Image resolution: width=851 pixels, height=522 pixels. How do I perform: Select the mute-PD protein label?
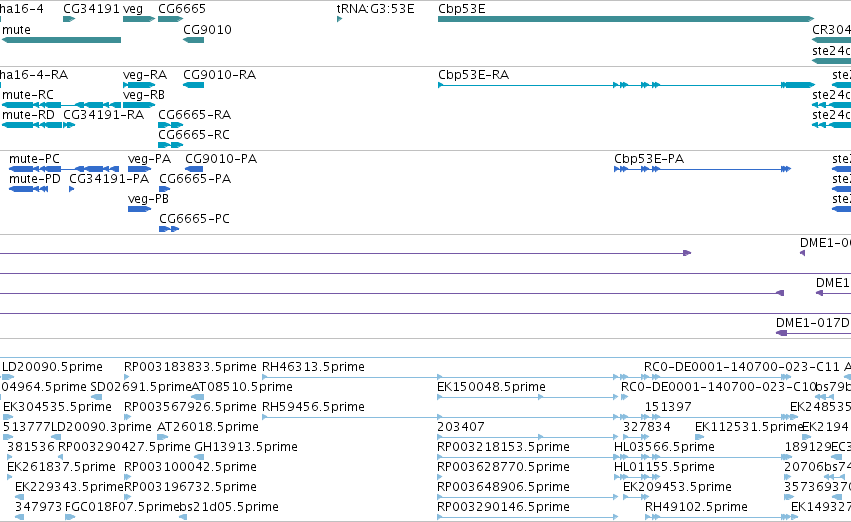click(x=35, y=179)
